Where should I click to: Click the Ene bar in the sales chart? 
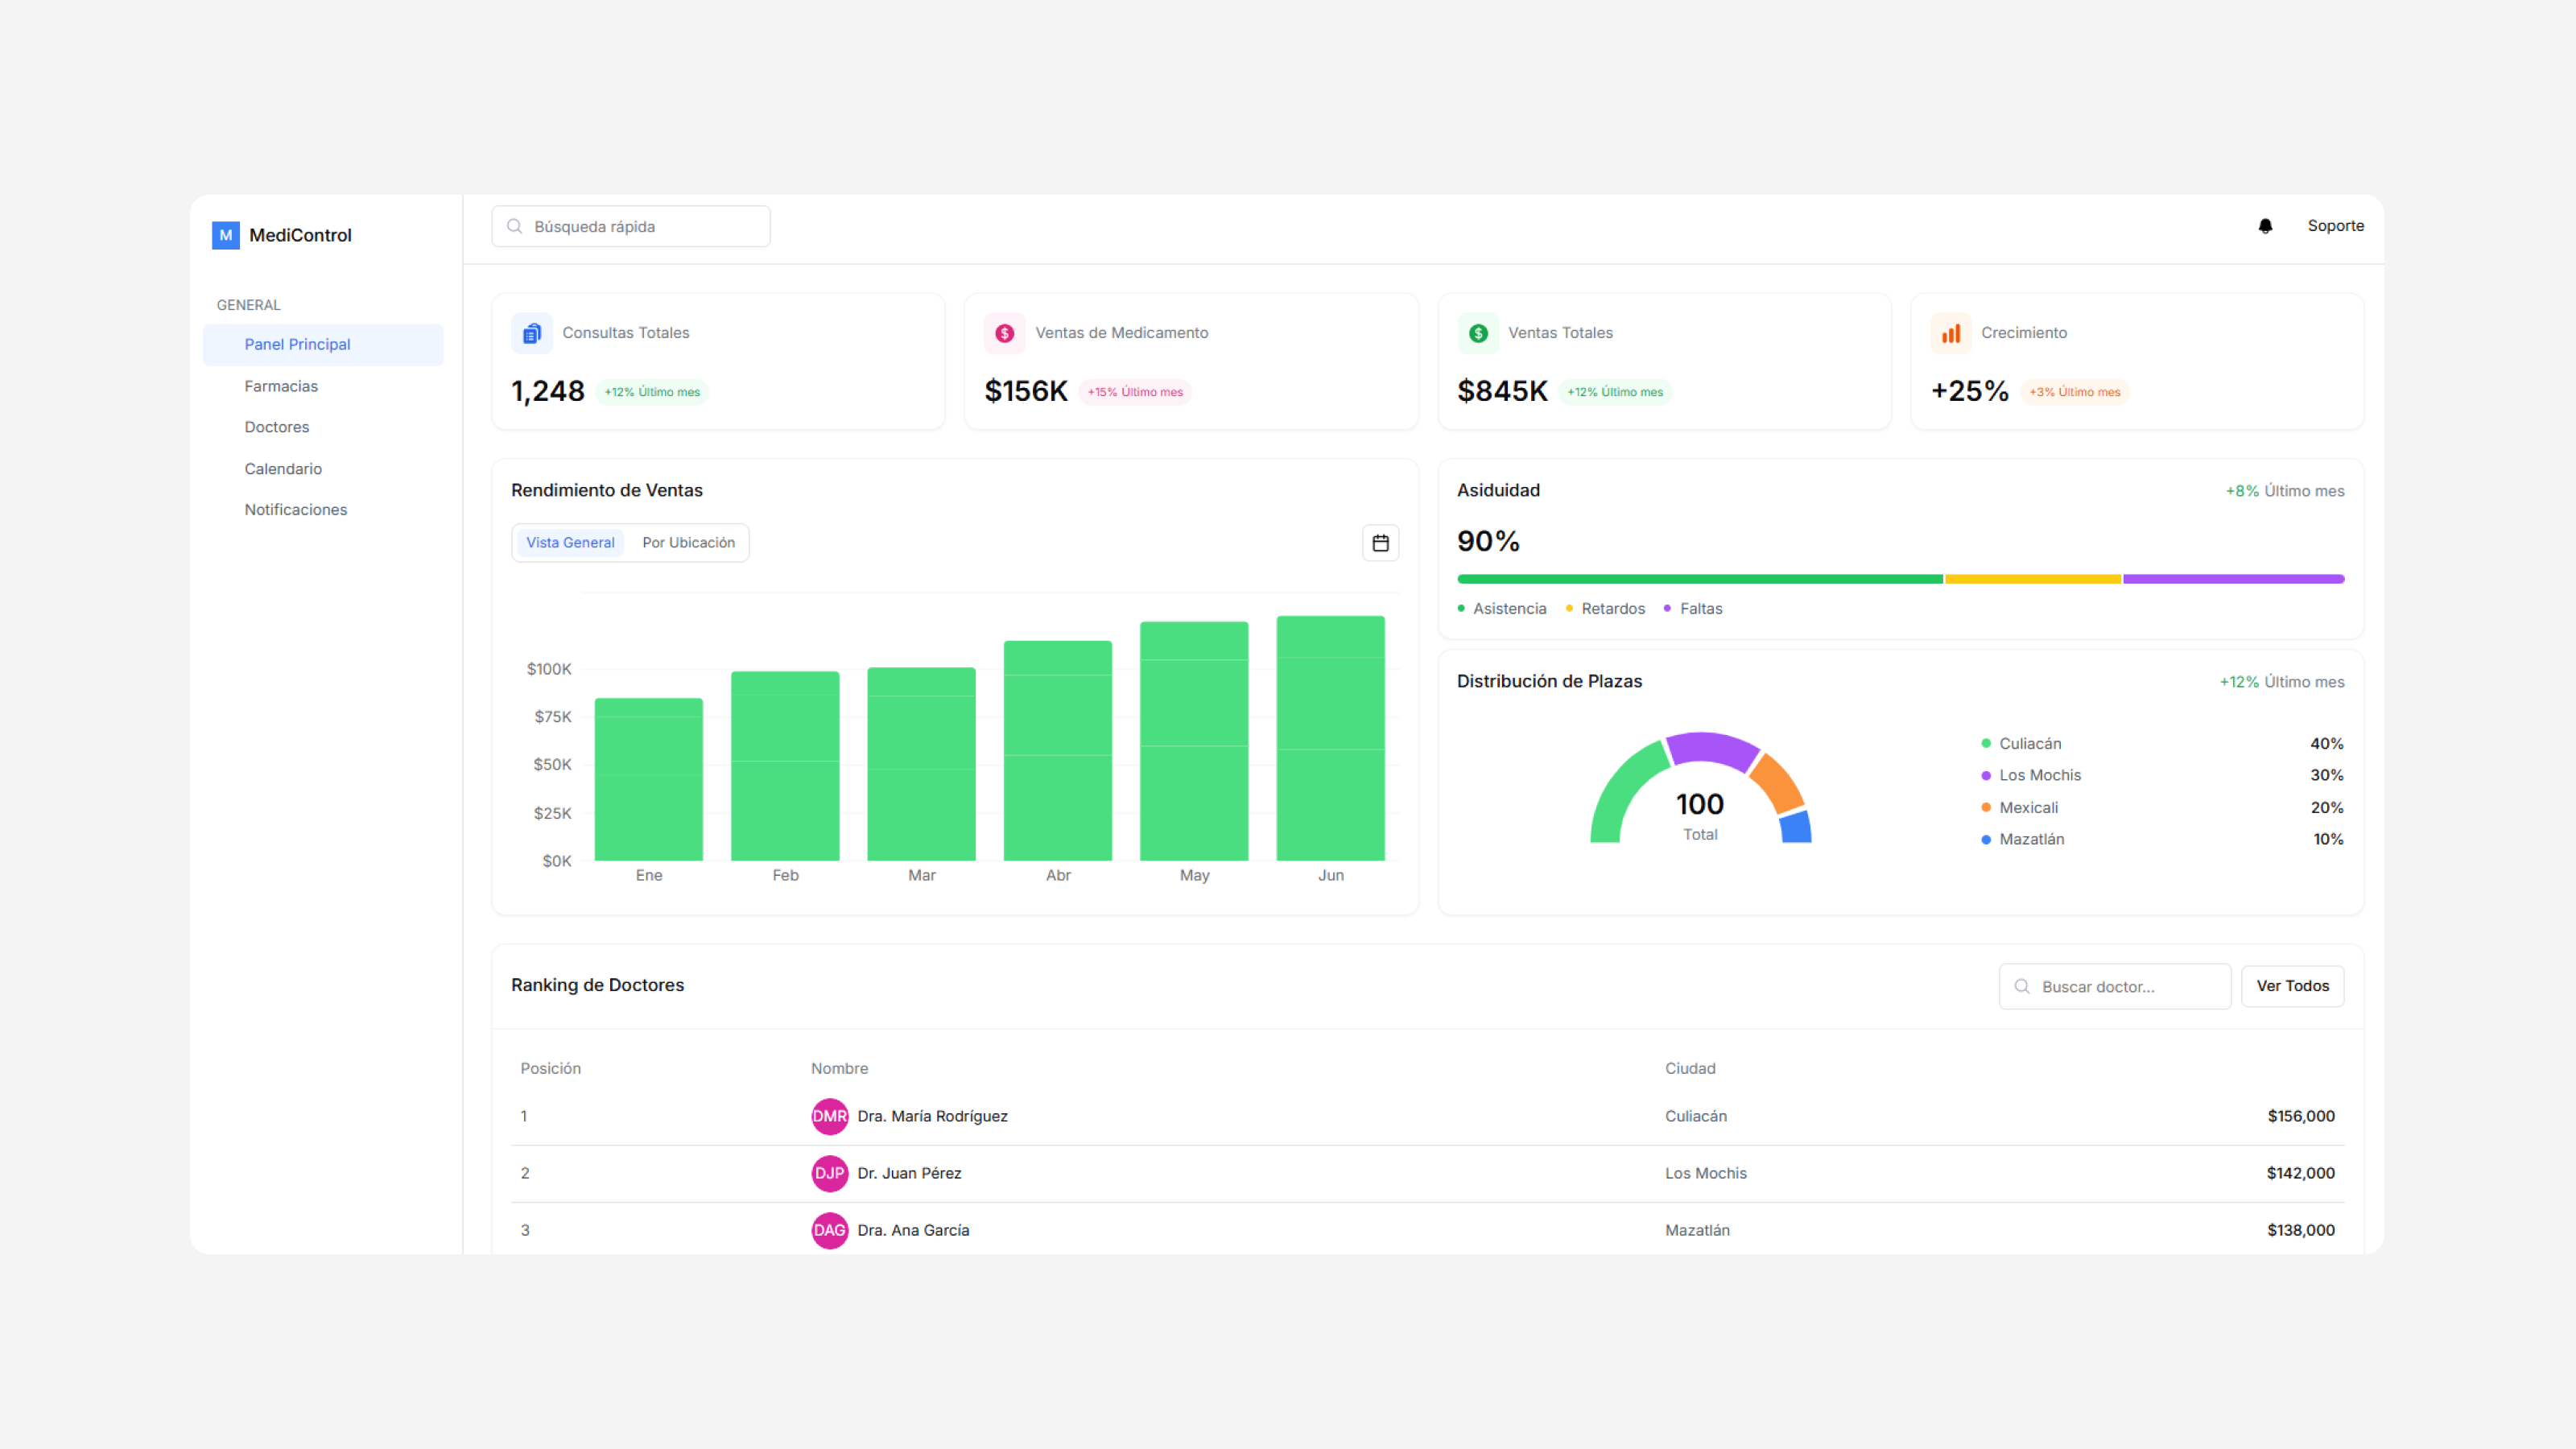649,779
